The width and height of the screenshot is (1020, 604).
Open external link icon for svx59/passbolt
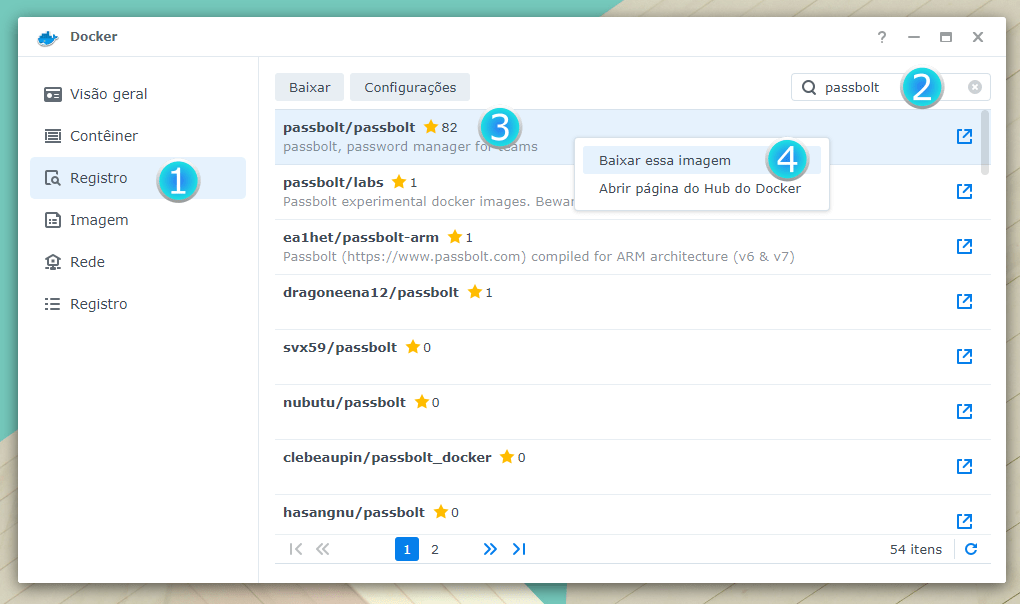(x=964, y=356)
